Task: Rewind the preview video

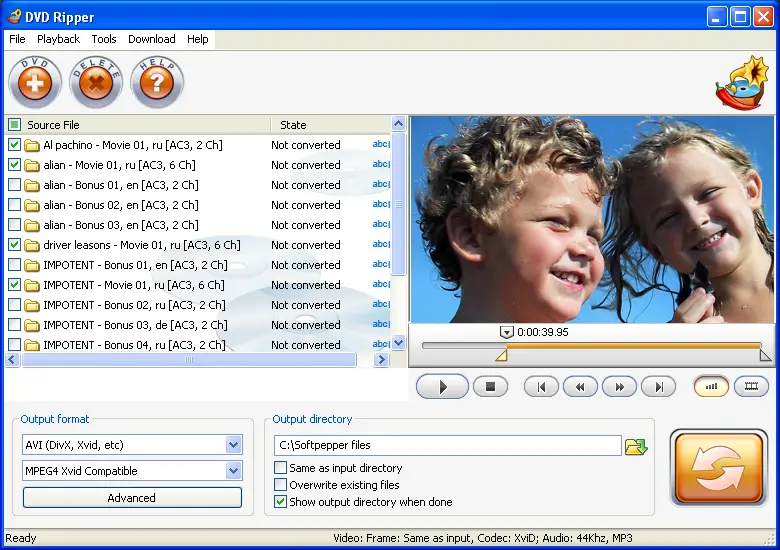Action: (x=580, y=386)
